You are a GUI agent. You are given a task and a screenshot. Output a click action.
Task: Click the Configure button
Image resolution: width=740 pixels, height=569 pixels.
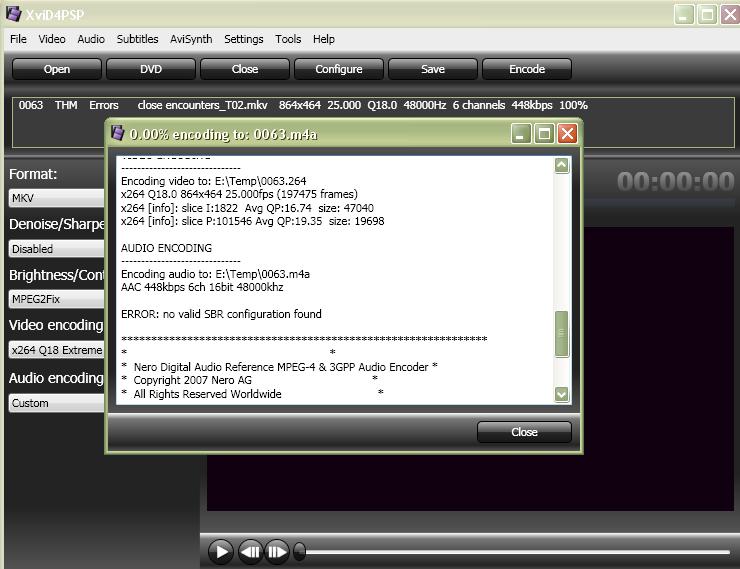pos(338,69)
